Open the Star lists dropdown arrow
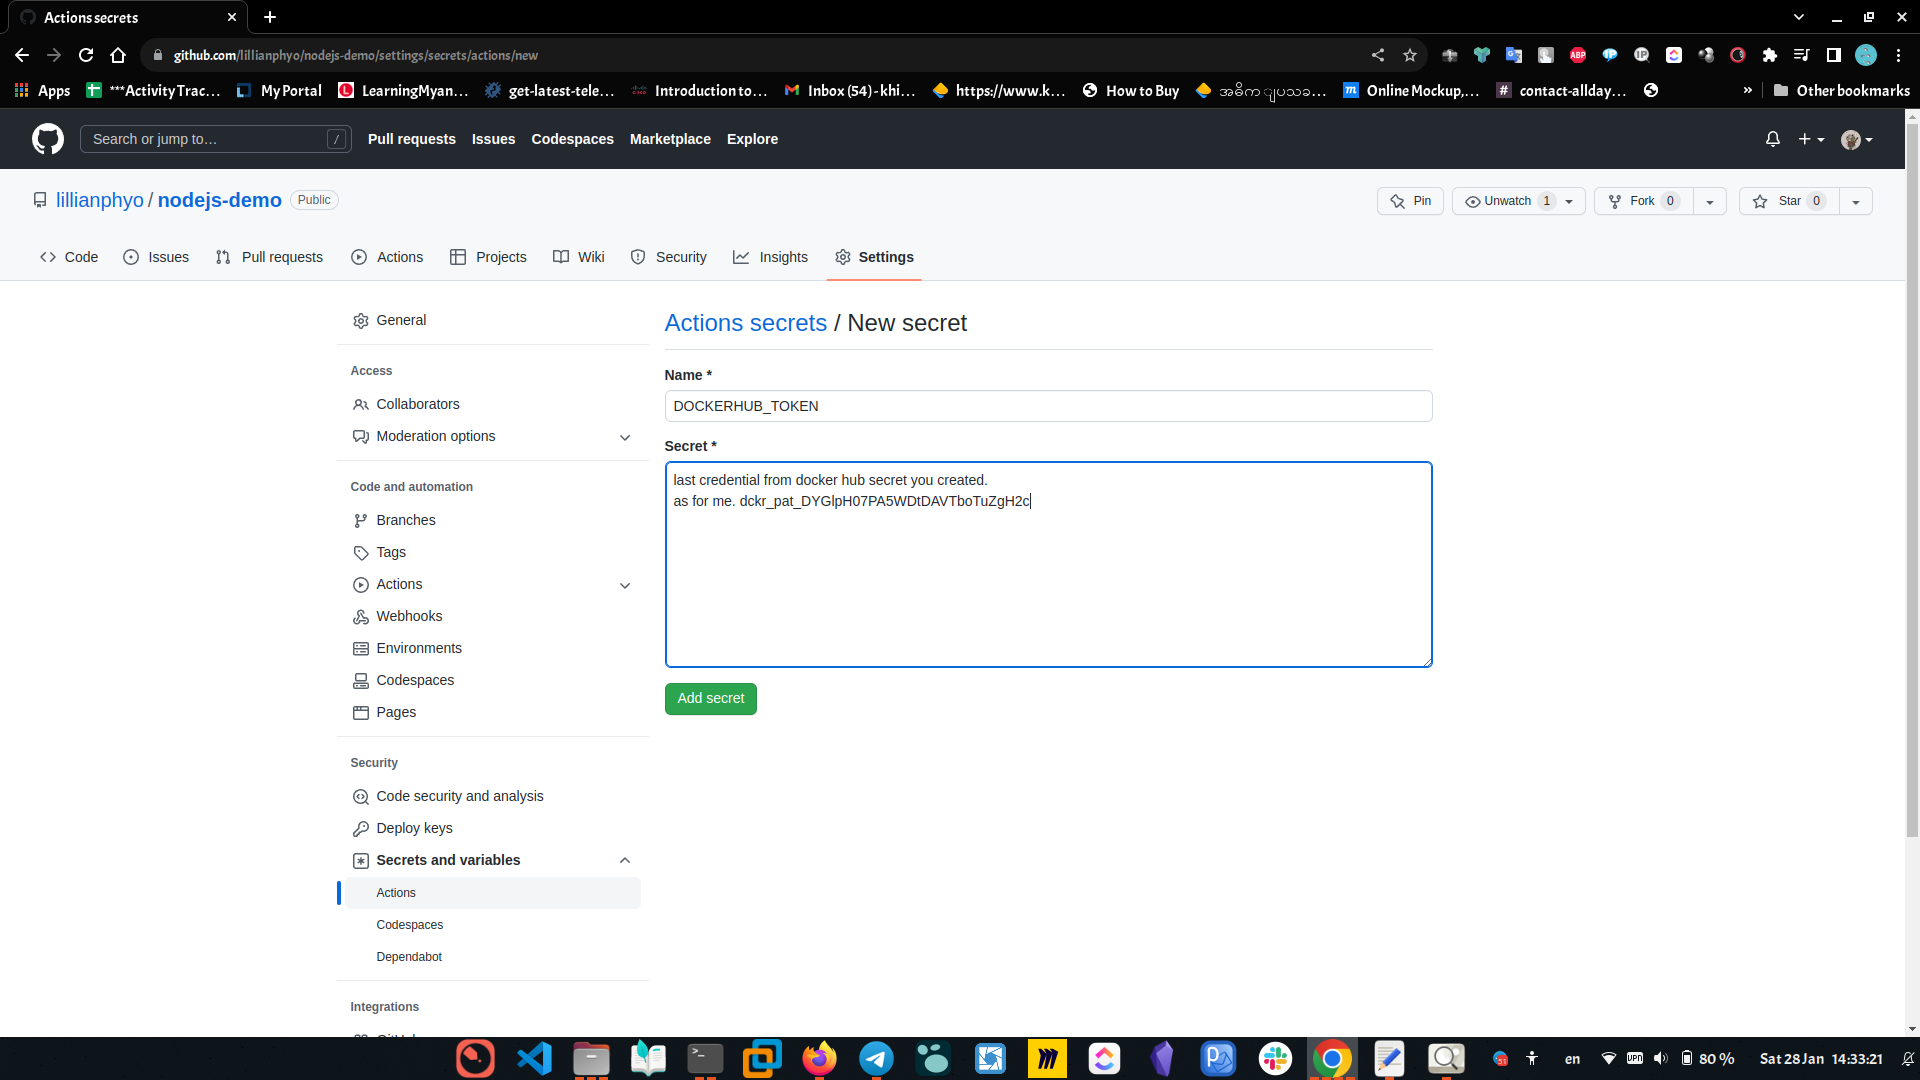This screenshot has height=1080, width=1920. [x=1856, y=201]
